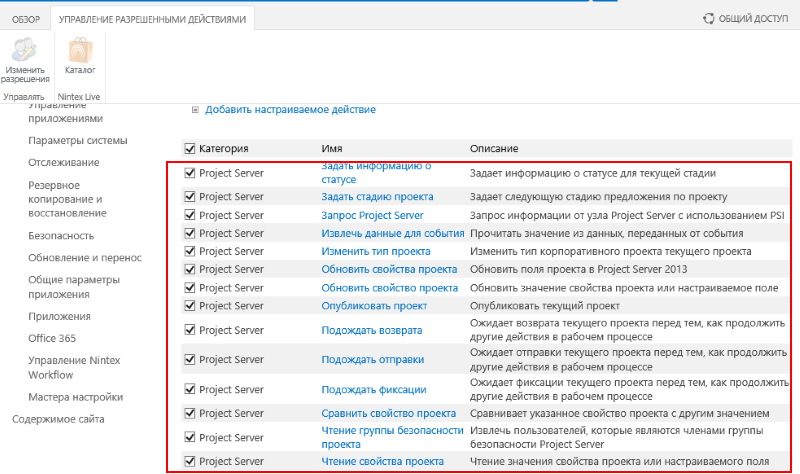Click the Общий доступ share icon
800x474 pixels.
(709, 19)
